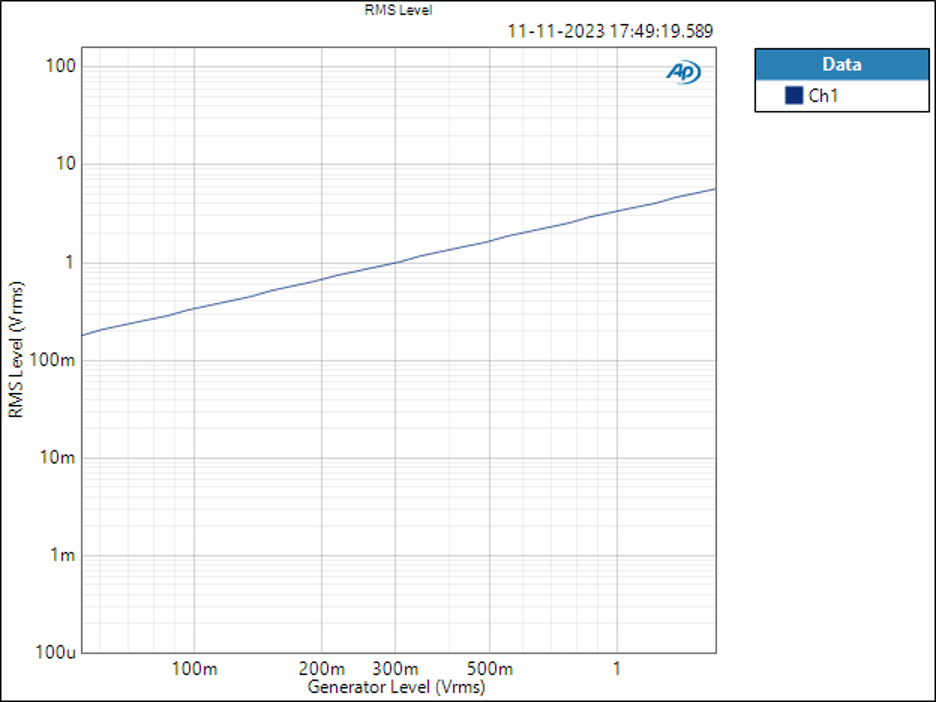Click the Ch1 color swatch in legend

point(793,96)
